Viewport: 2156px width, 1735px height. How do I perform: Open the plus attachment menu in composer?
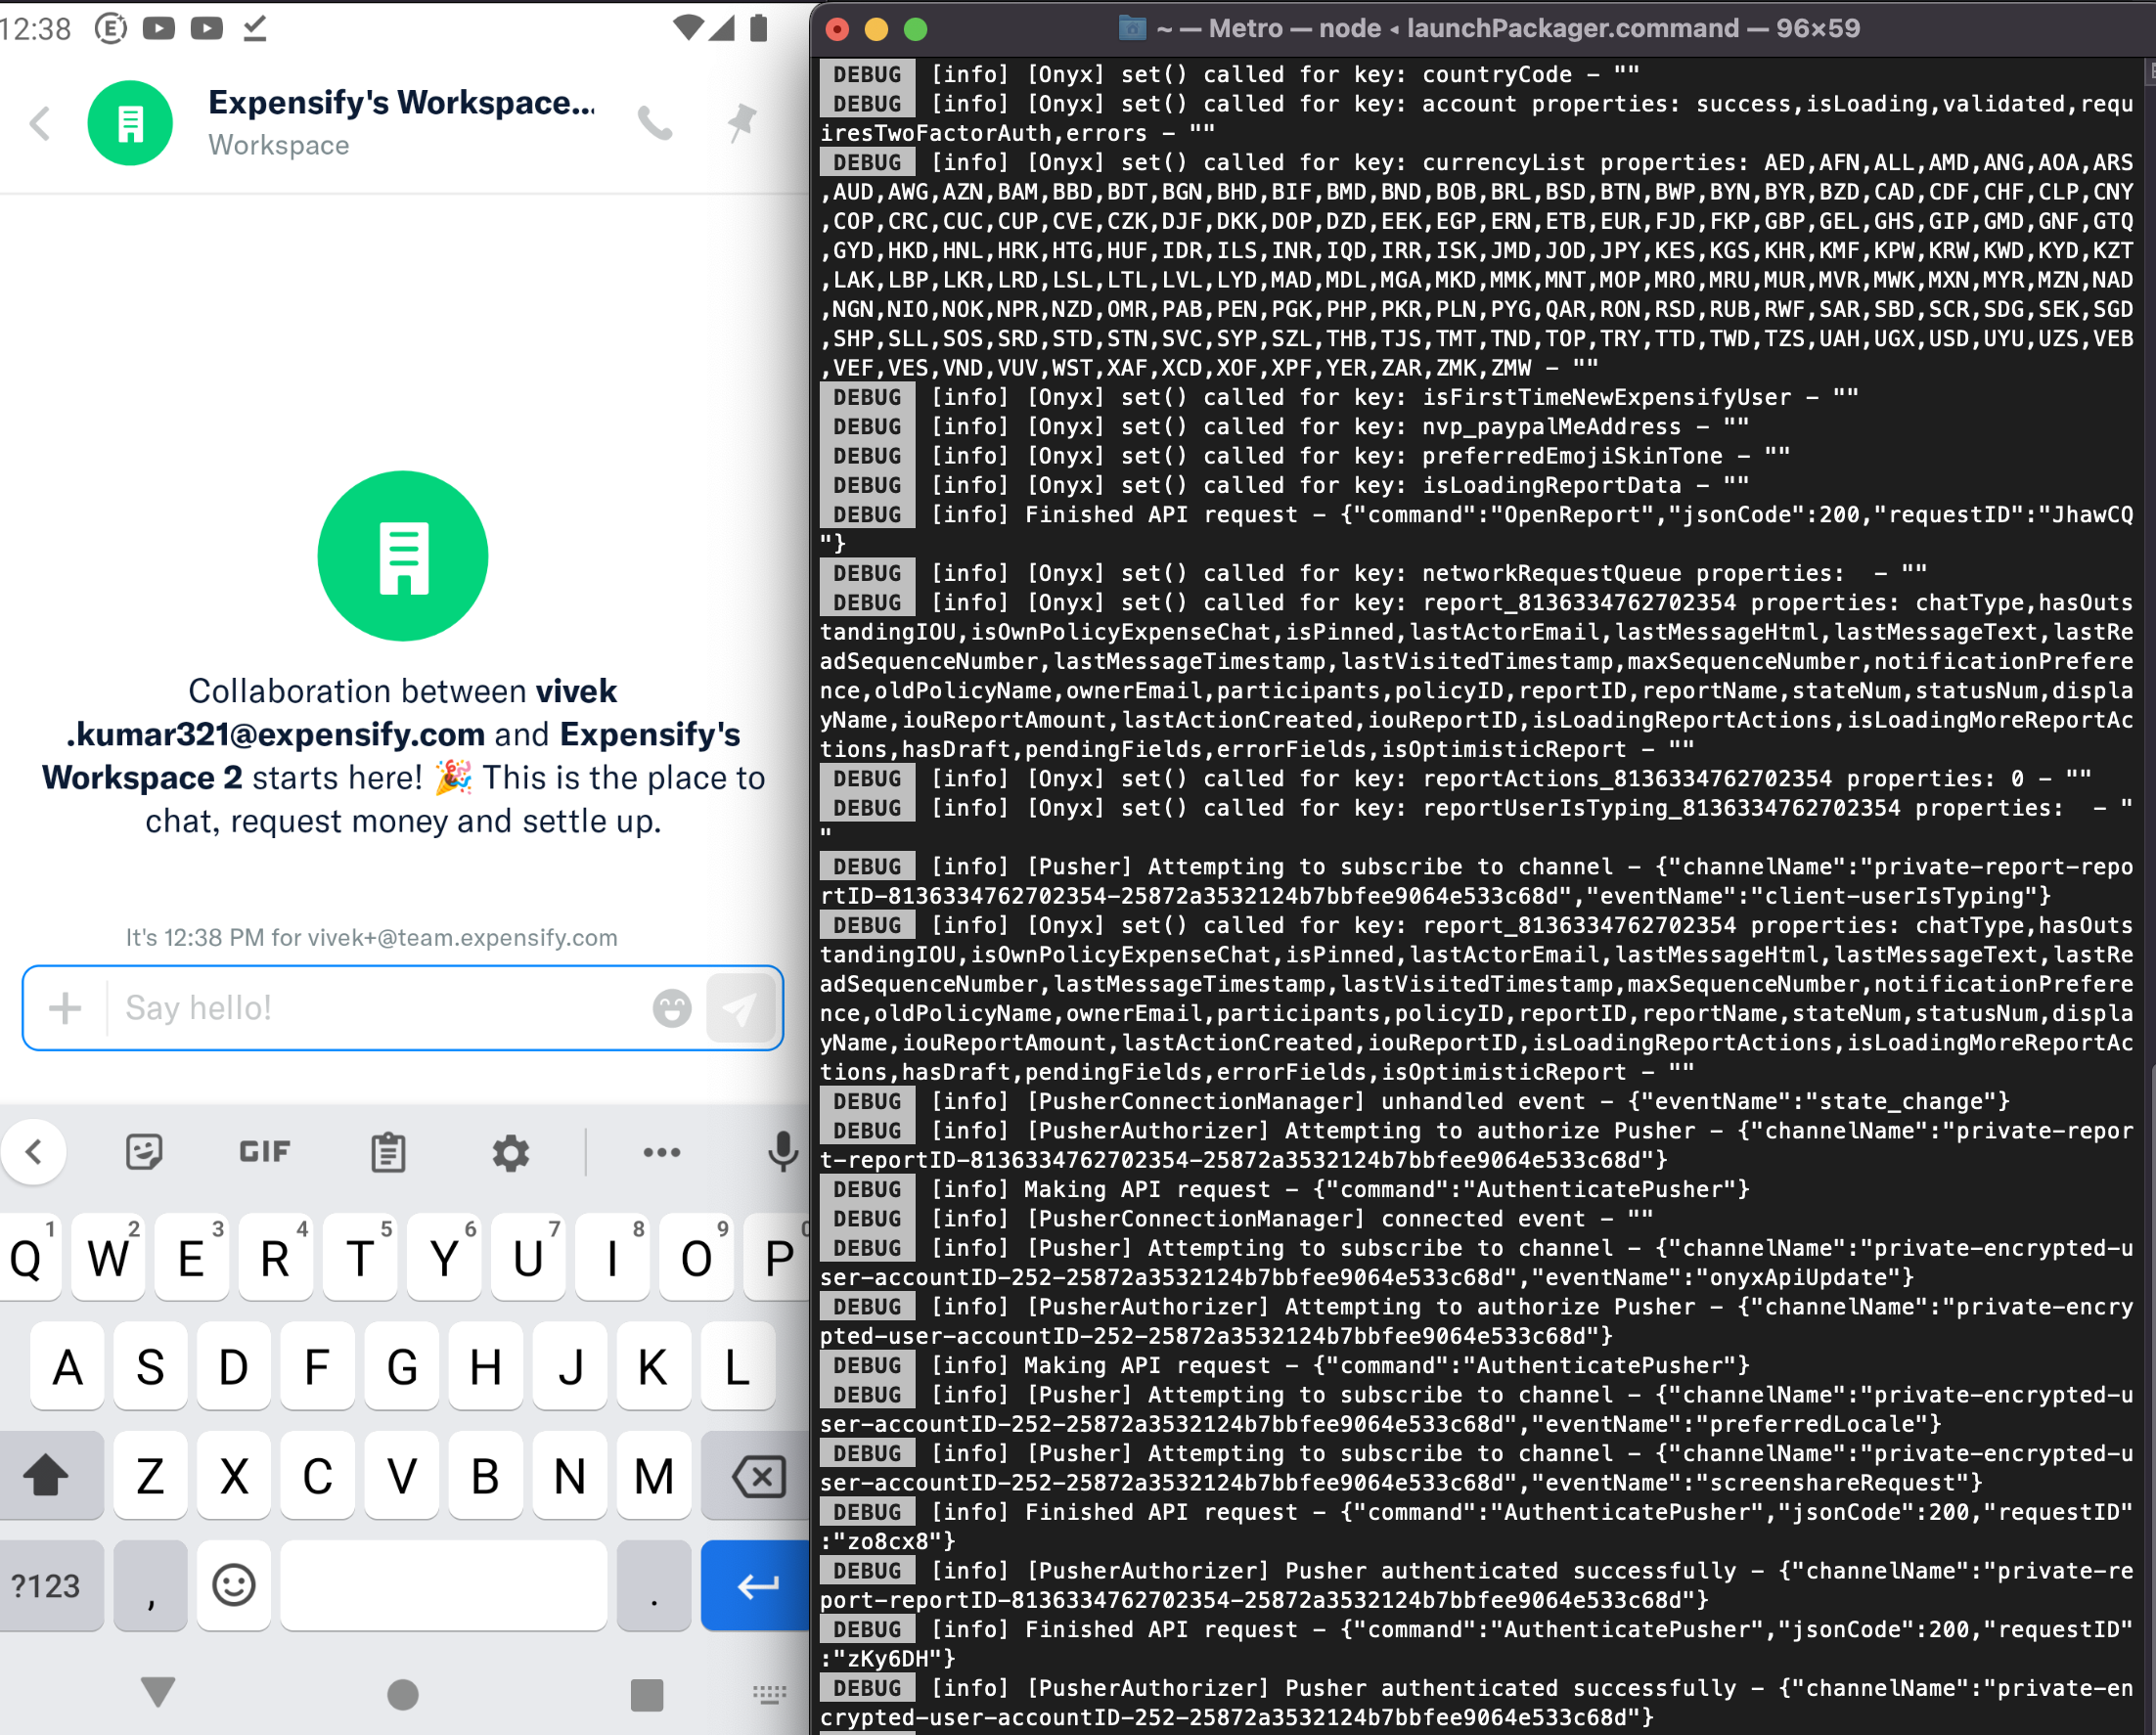click(65, 1008)
